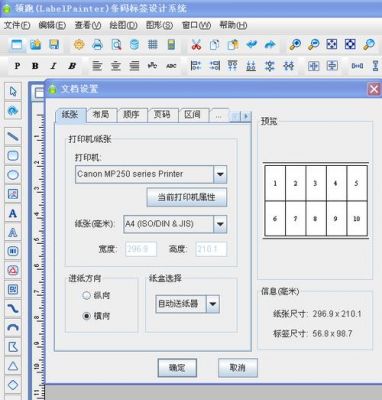Switch to the 顺序 tab
This screenshot has width=382, height=400.
132,115
